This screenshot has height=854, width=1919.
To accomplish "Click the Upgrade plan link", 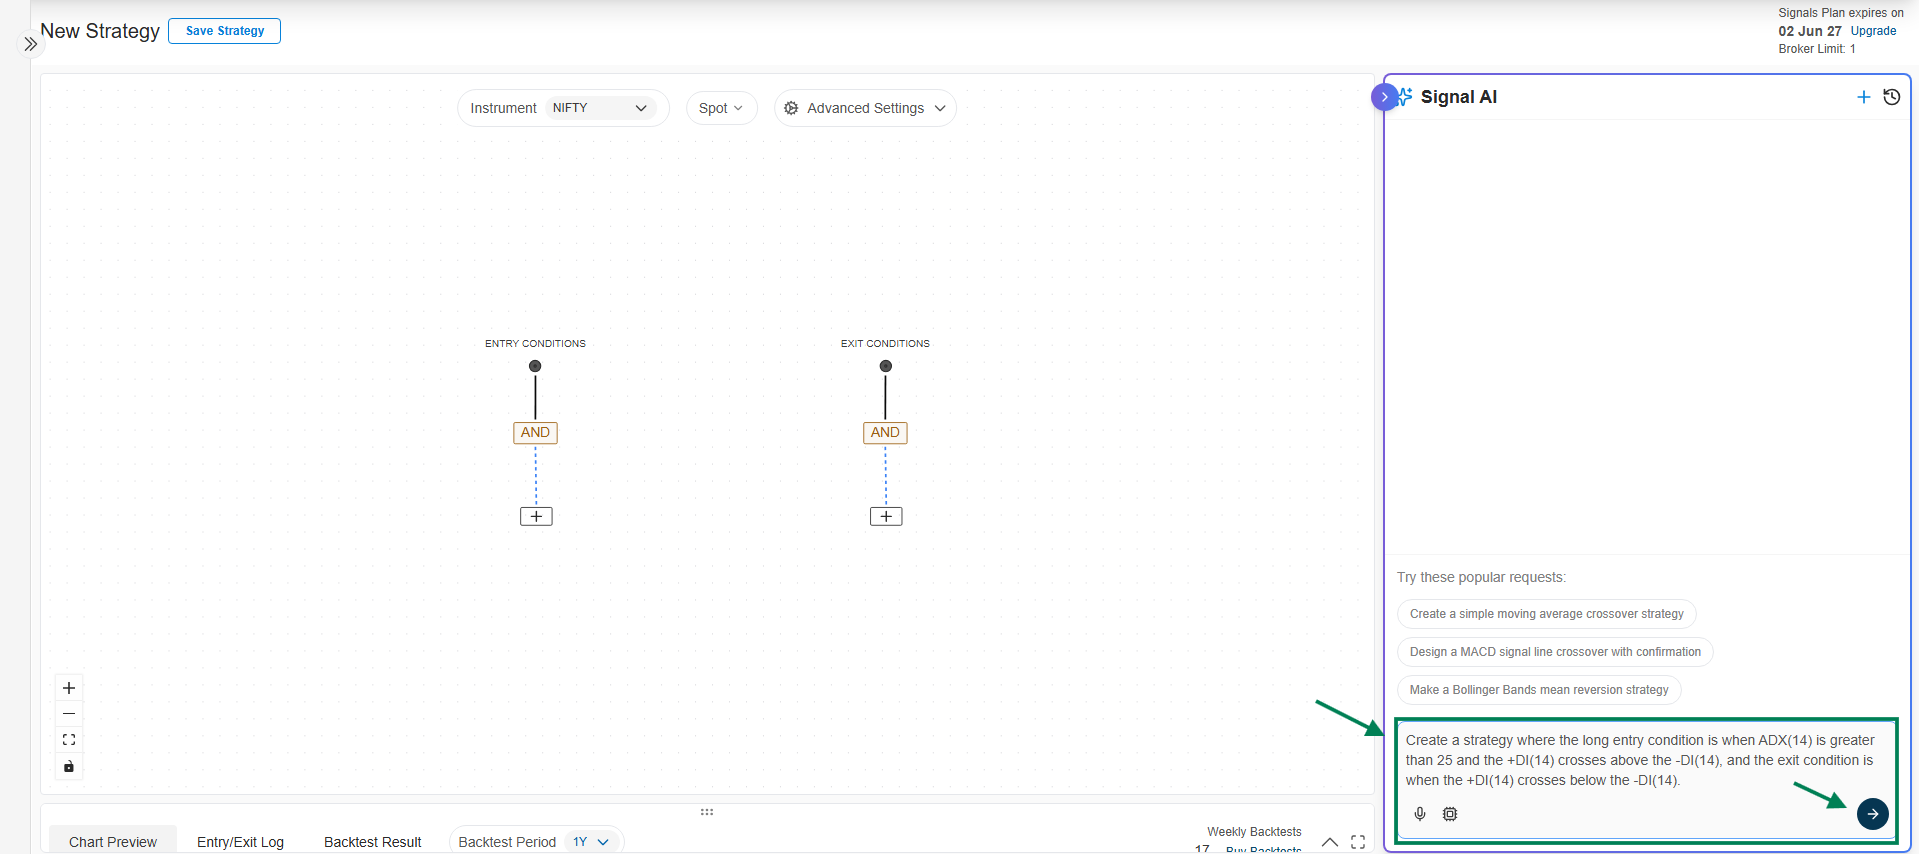I will tap(1873, 31).
